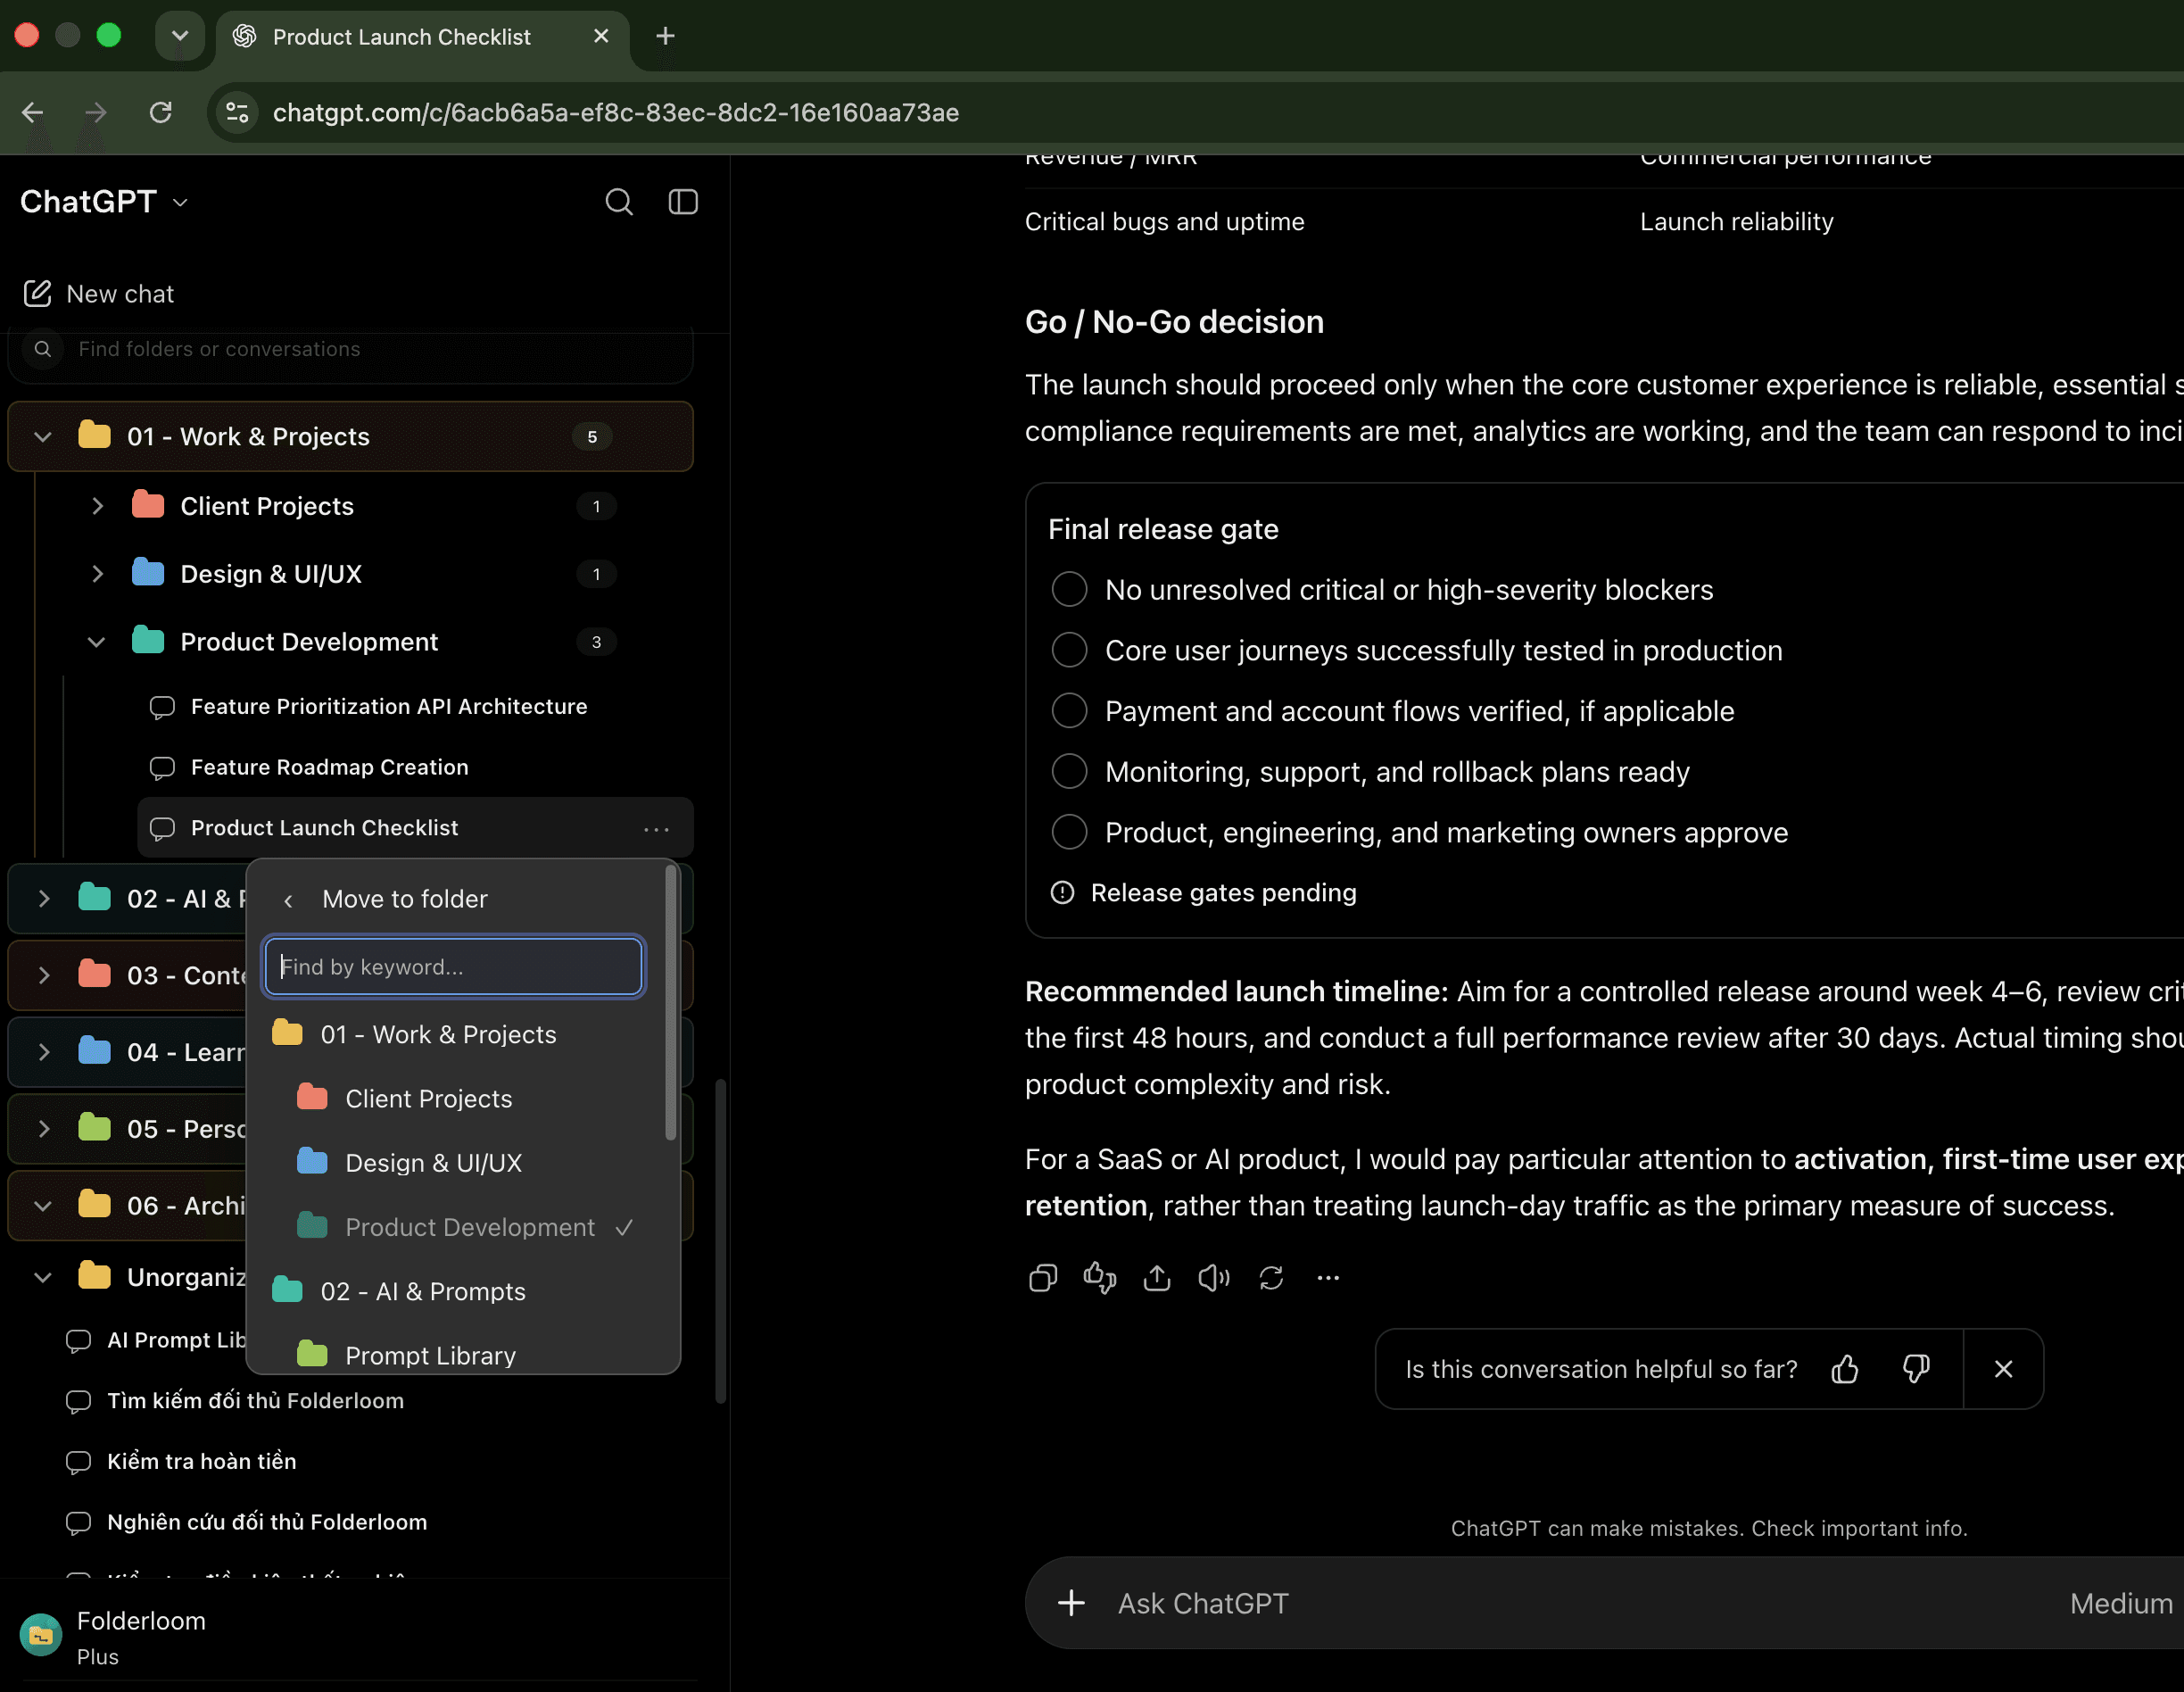
Task: Dismiss the conversation helpful prompt
Action: click(2003, 1369)
